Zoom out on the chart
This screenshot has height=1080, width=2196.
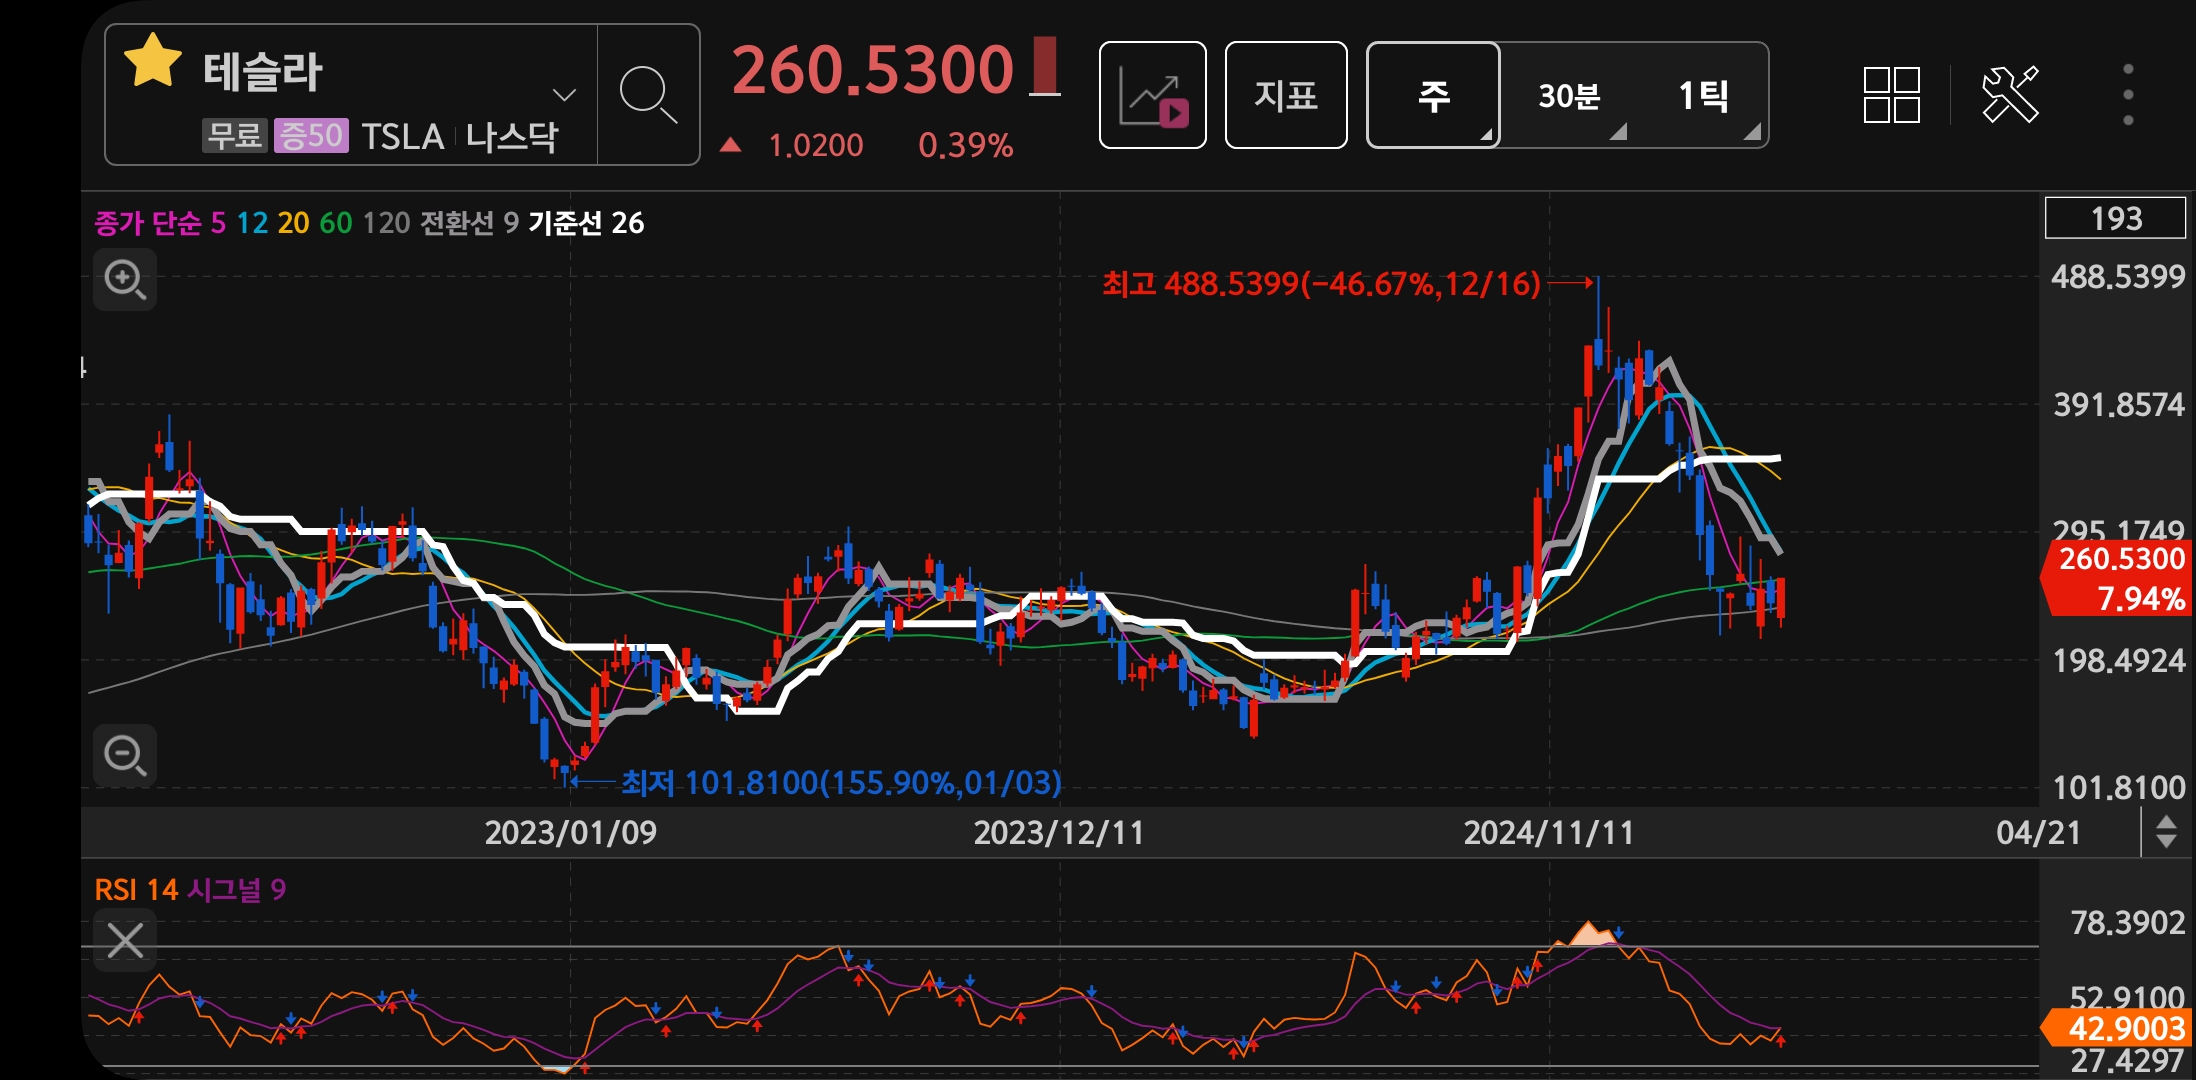point(124,756)
